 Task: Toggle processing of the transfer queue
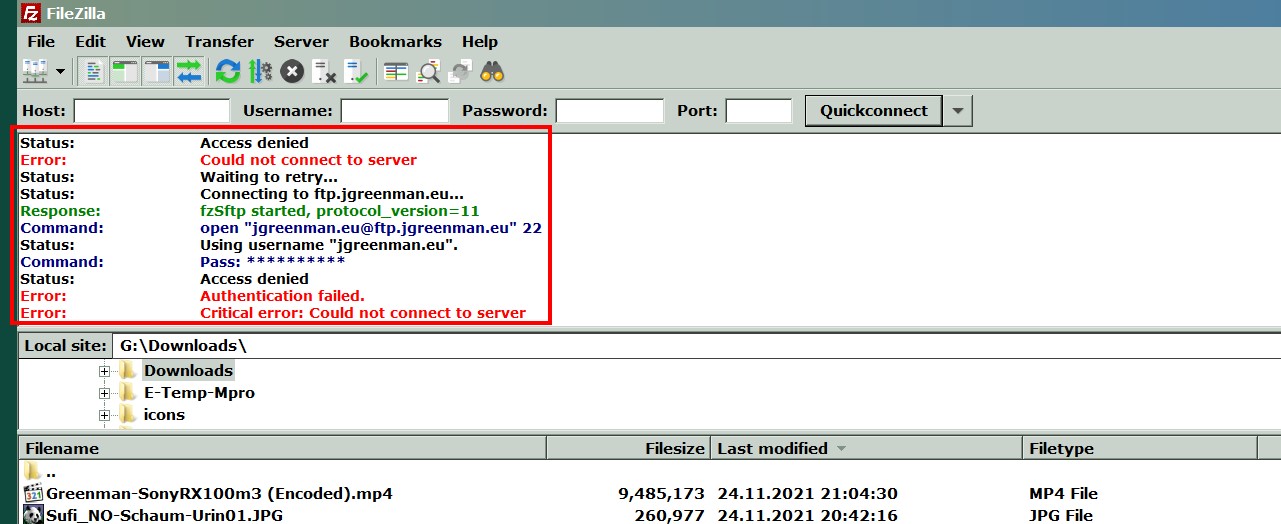tap(260, 71)
